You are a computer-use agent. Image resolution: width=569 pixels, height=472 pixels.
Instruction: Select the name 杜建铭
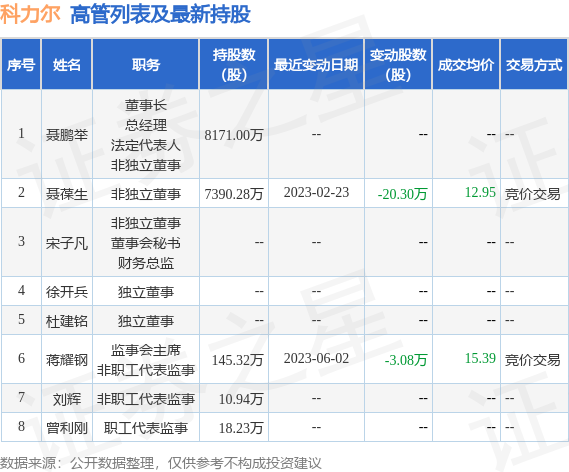pos(67,321)
